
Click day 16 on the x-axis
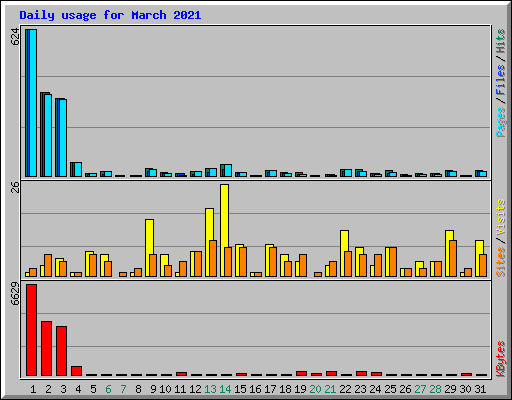tap(255, 389)
